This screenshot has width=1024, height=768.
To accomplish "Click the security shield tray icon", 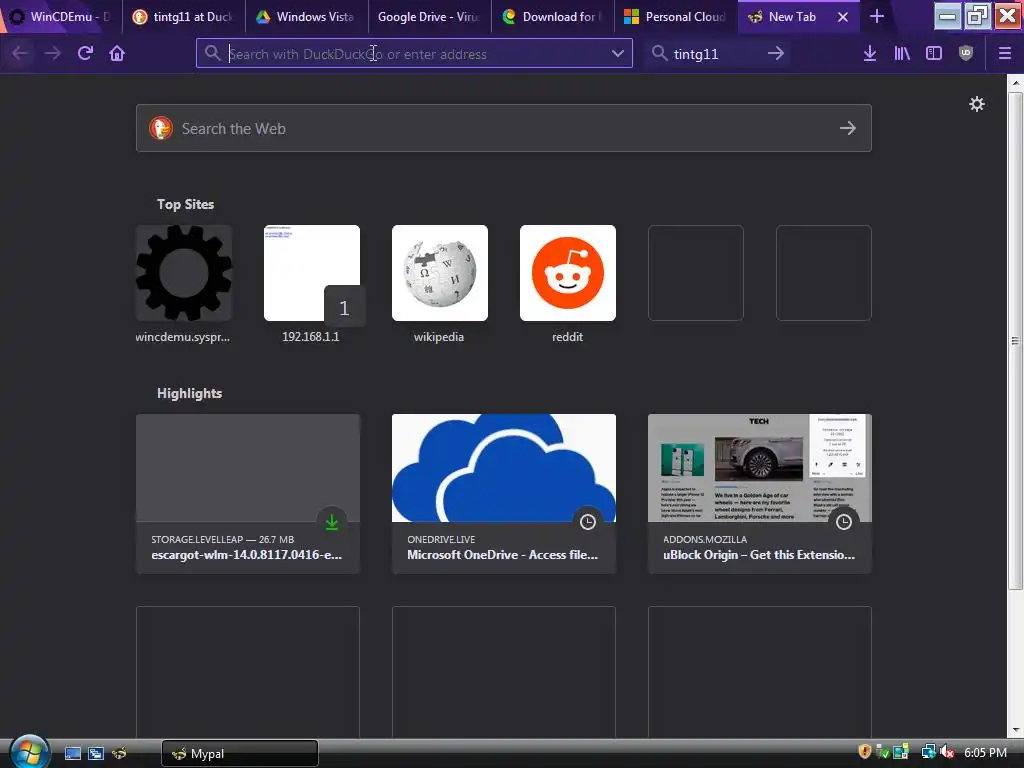I will (865, 752).
